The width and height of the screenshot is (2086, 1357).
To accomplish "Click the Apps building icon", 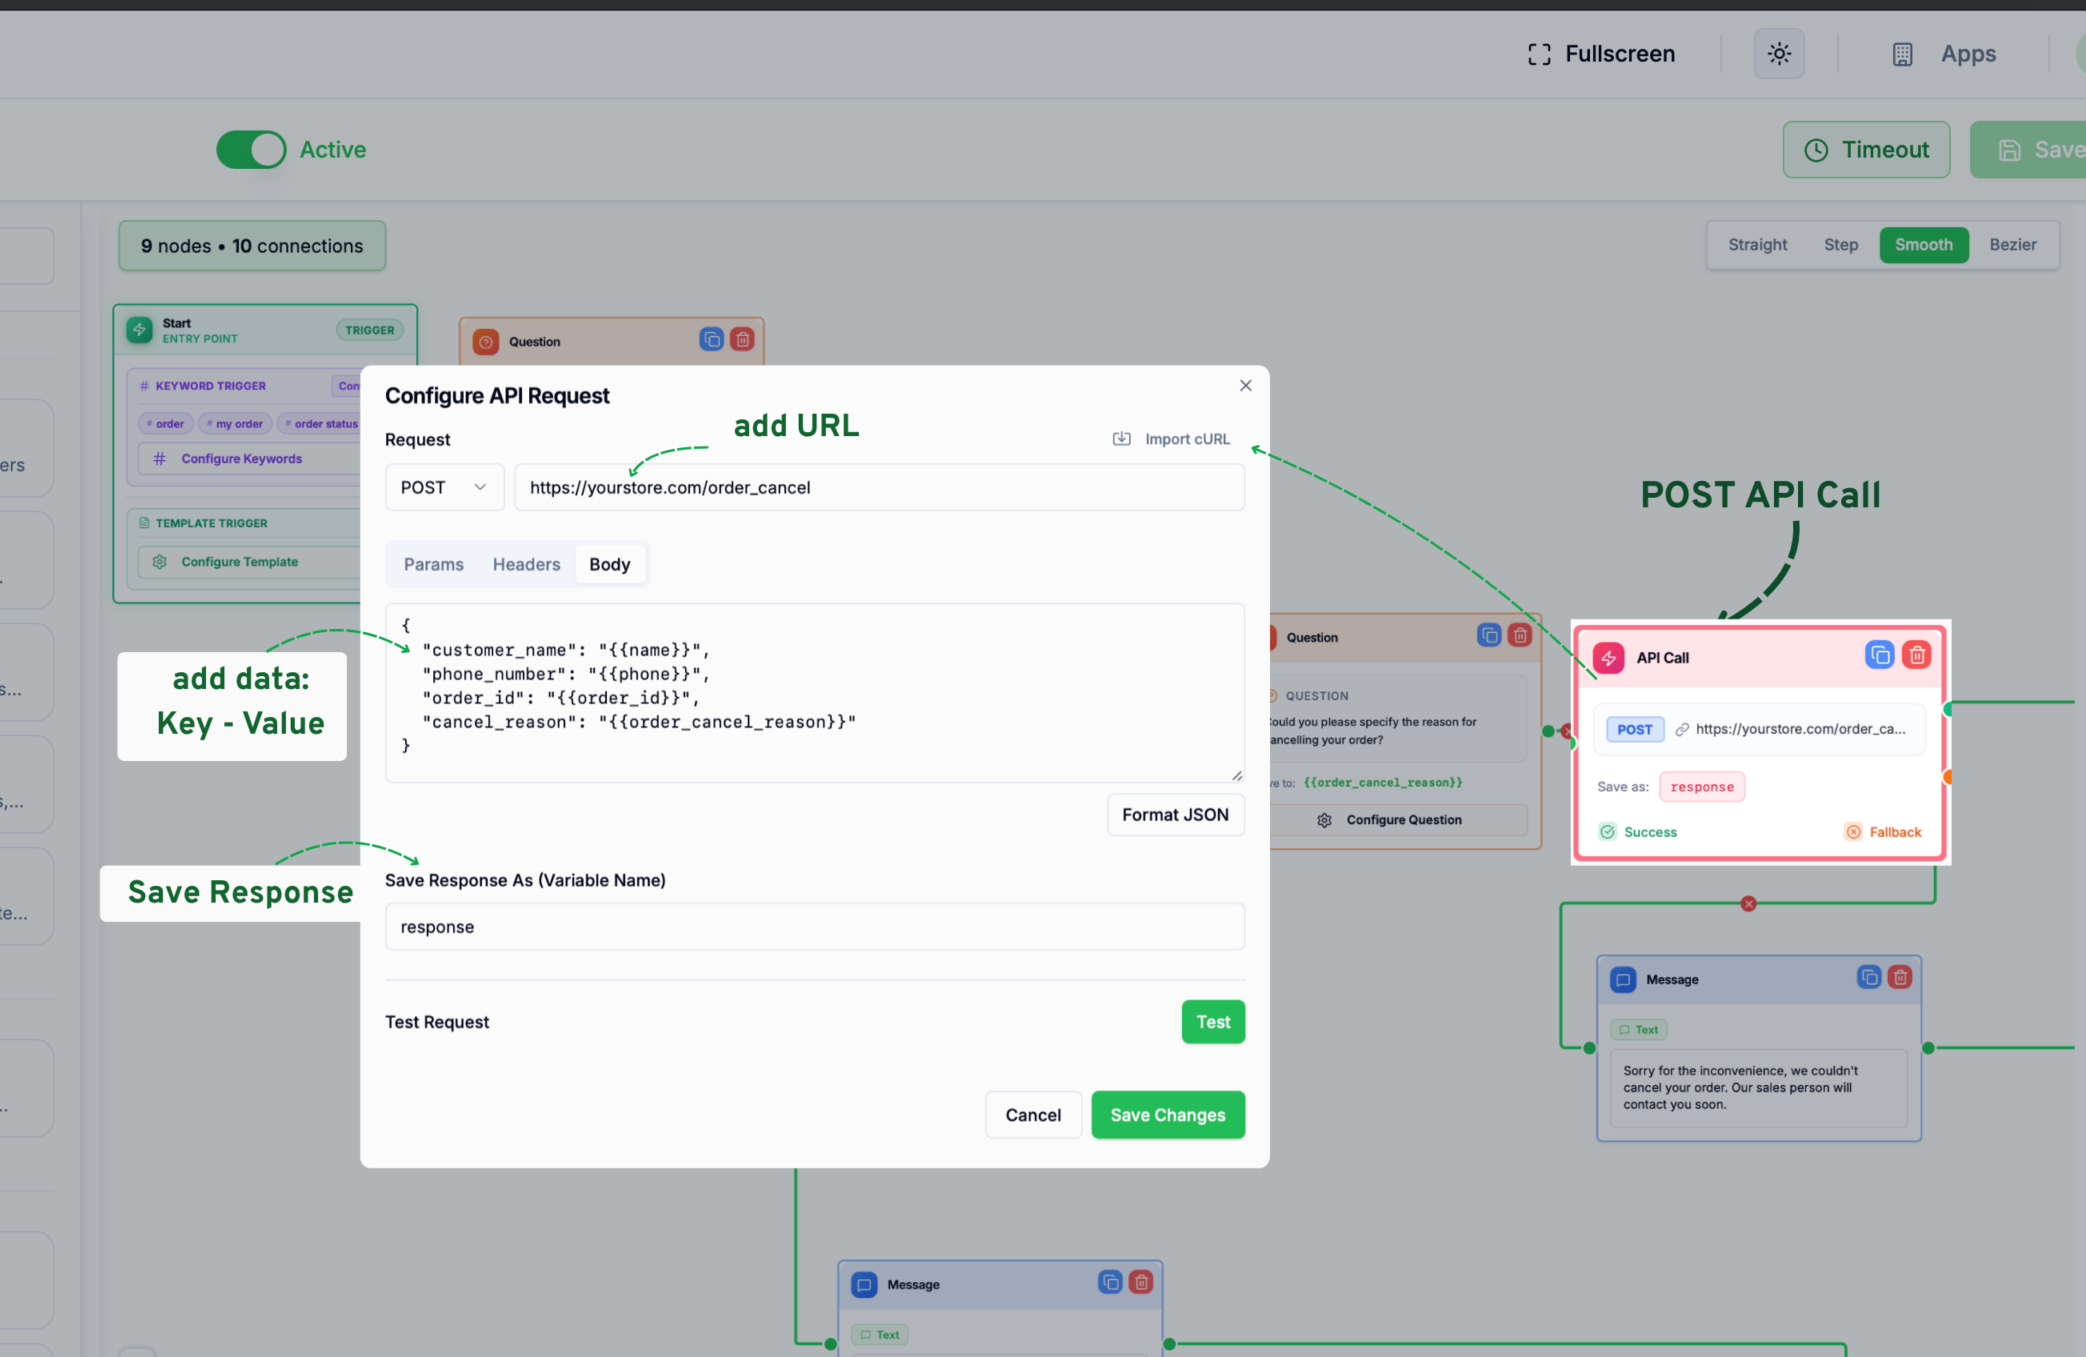I will pos(1902,54).
